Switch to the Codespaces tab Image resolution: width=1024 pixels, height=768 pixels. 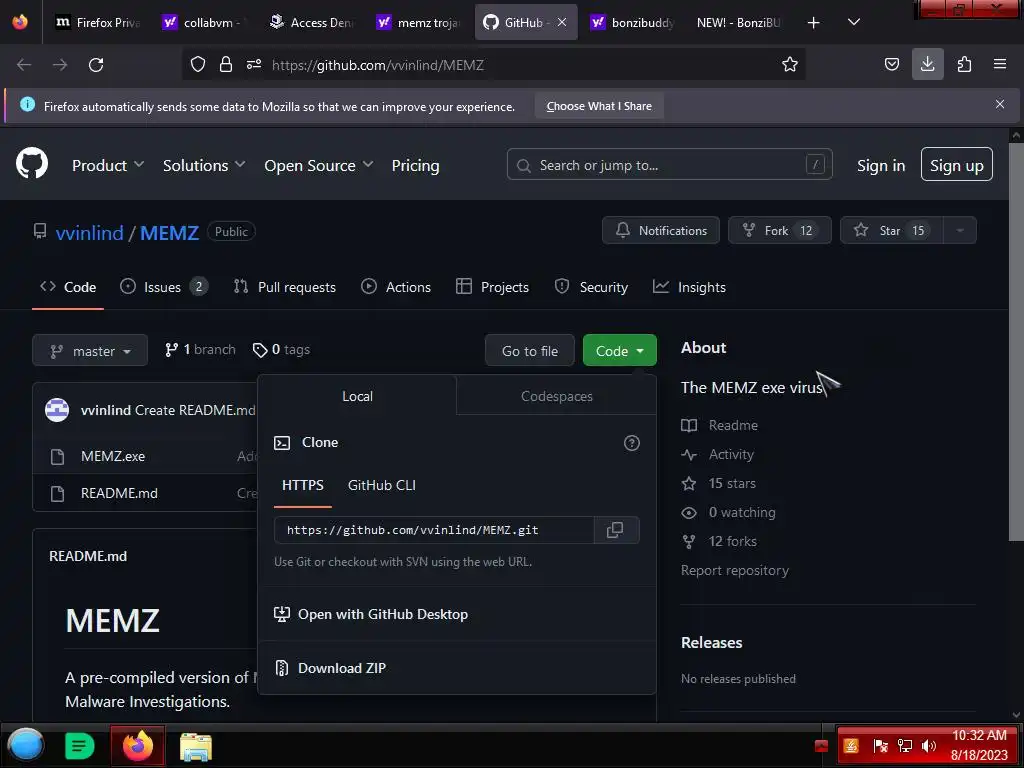click(556, 396)
